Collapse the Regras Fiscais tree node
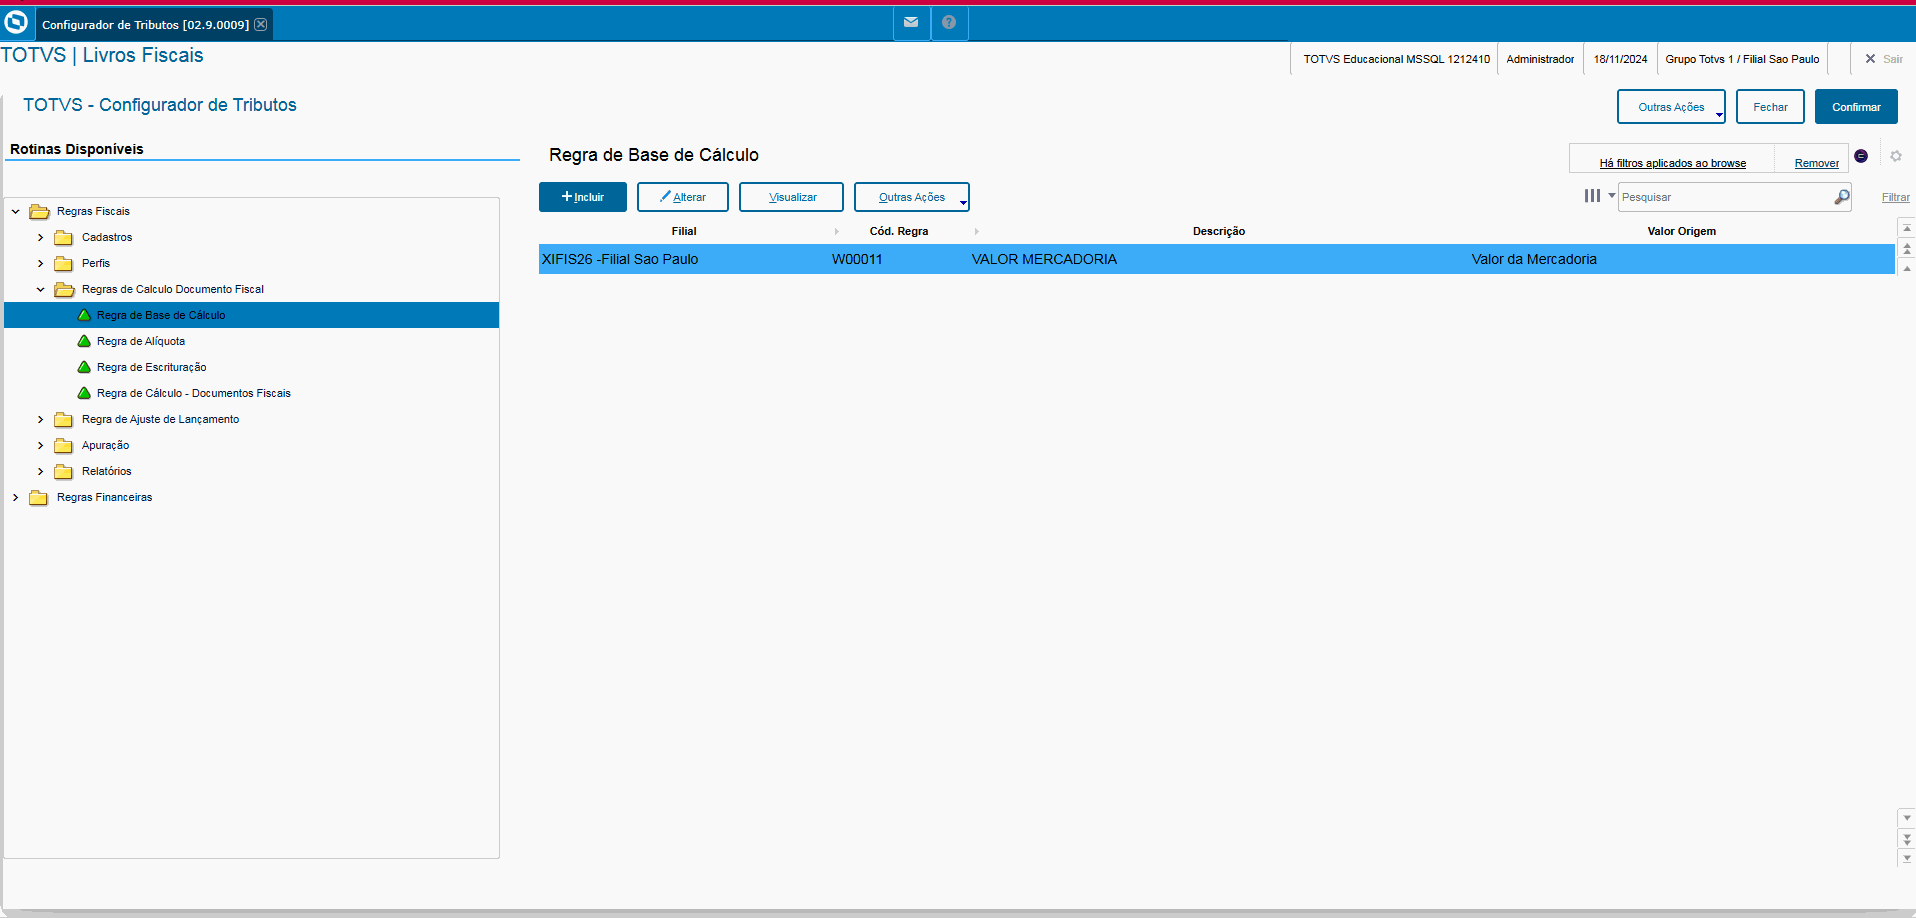The image size is (1916, 918). [x=16, y=211]
